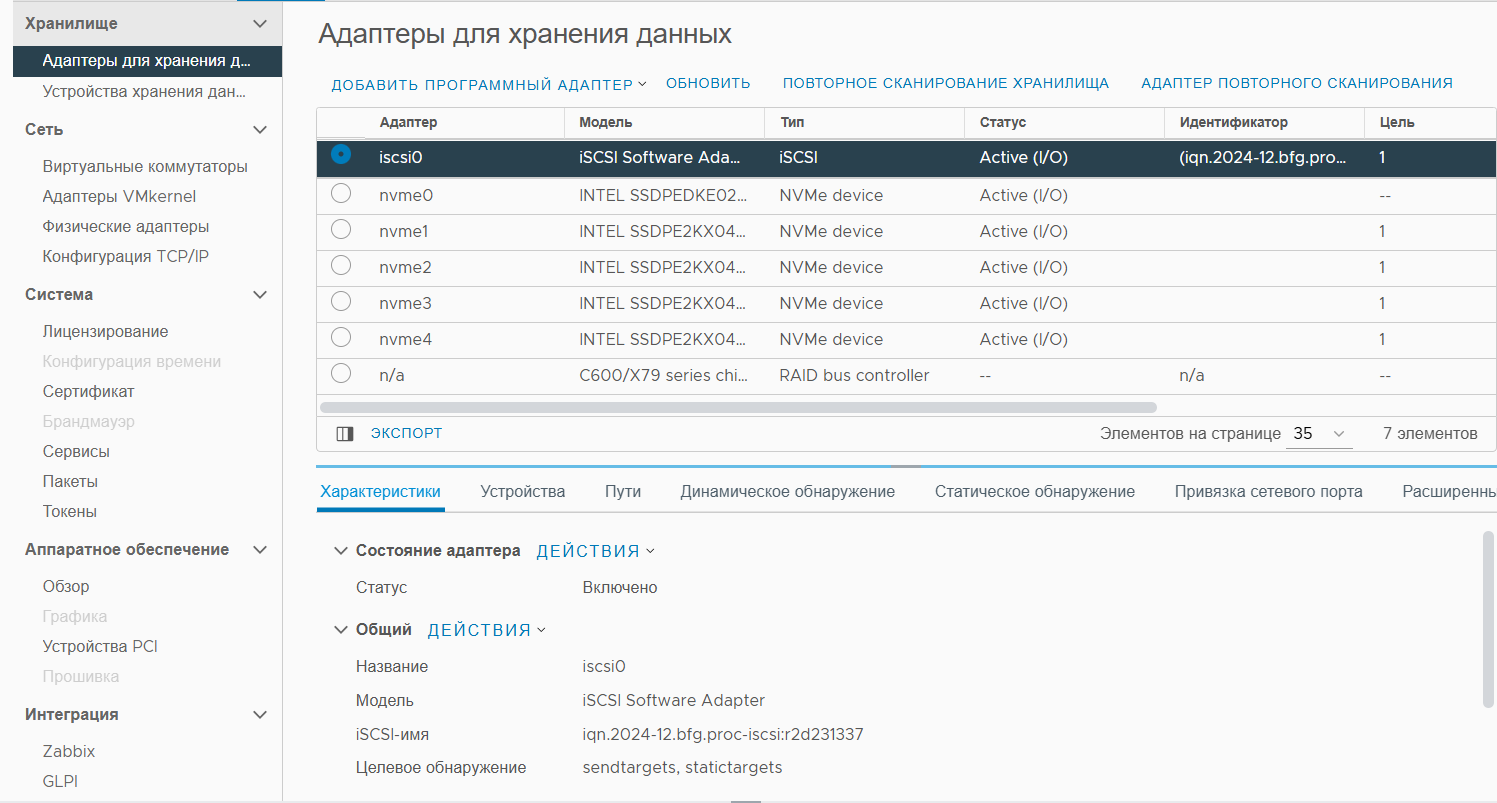1497x803 pixels.
Task: Collapse the Общий properties section
Action: 341,630
